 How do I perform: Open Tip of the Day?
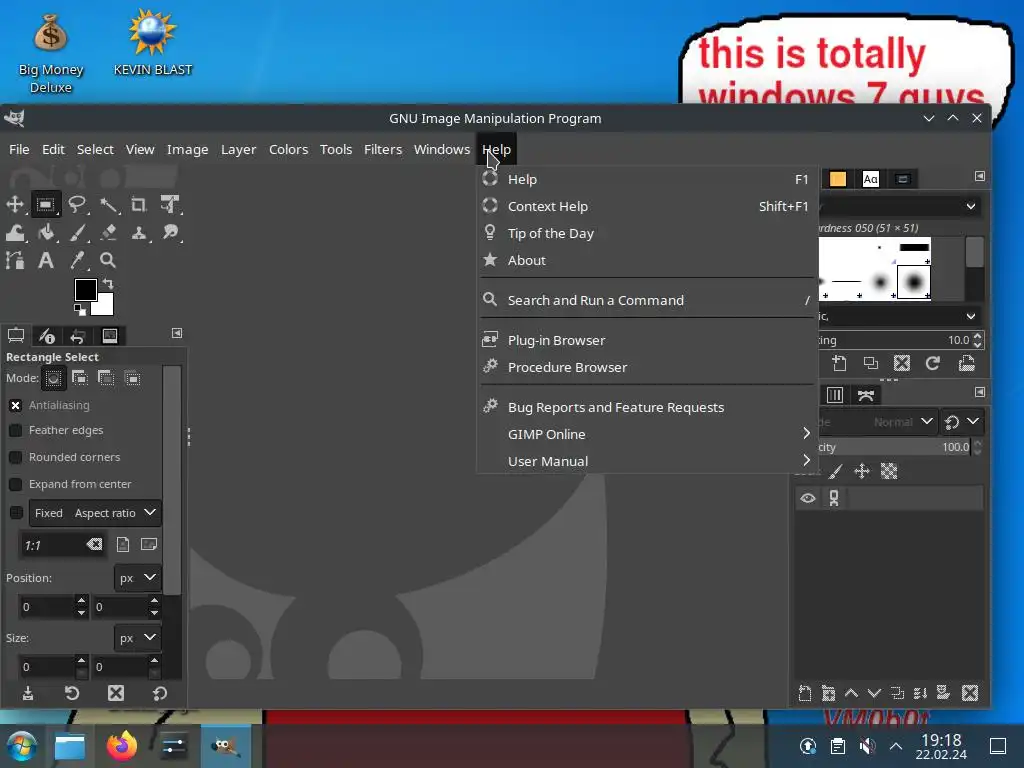(x=647, y=233)
